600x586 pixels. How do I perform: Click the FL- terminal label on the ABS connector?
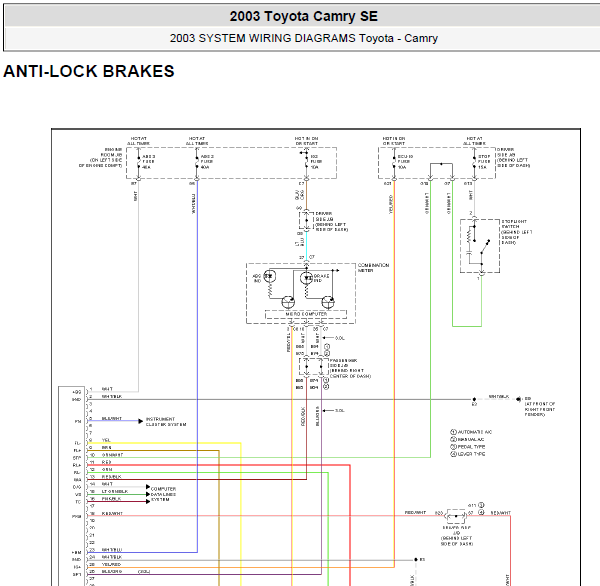[77, 443]
